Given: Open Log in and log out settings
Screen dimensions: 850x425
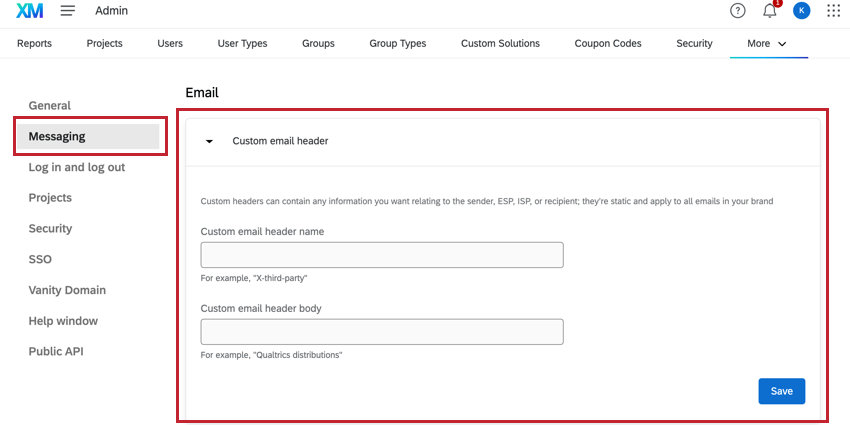Looking at the screenshot, I should [x=77, y=167].
